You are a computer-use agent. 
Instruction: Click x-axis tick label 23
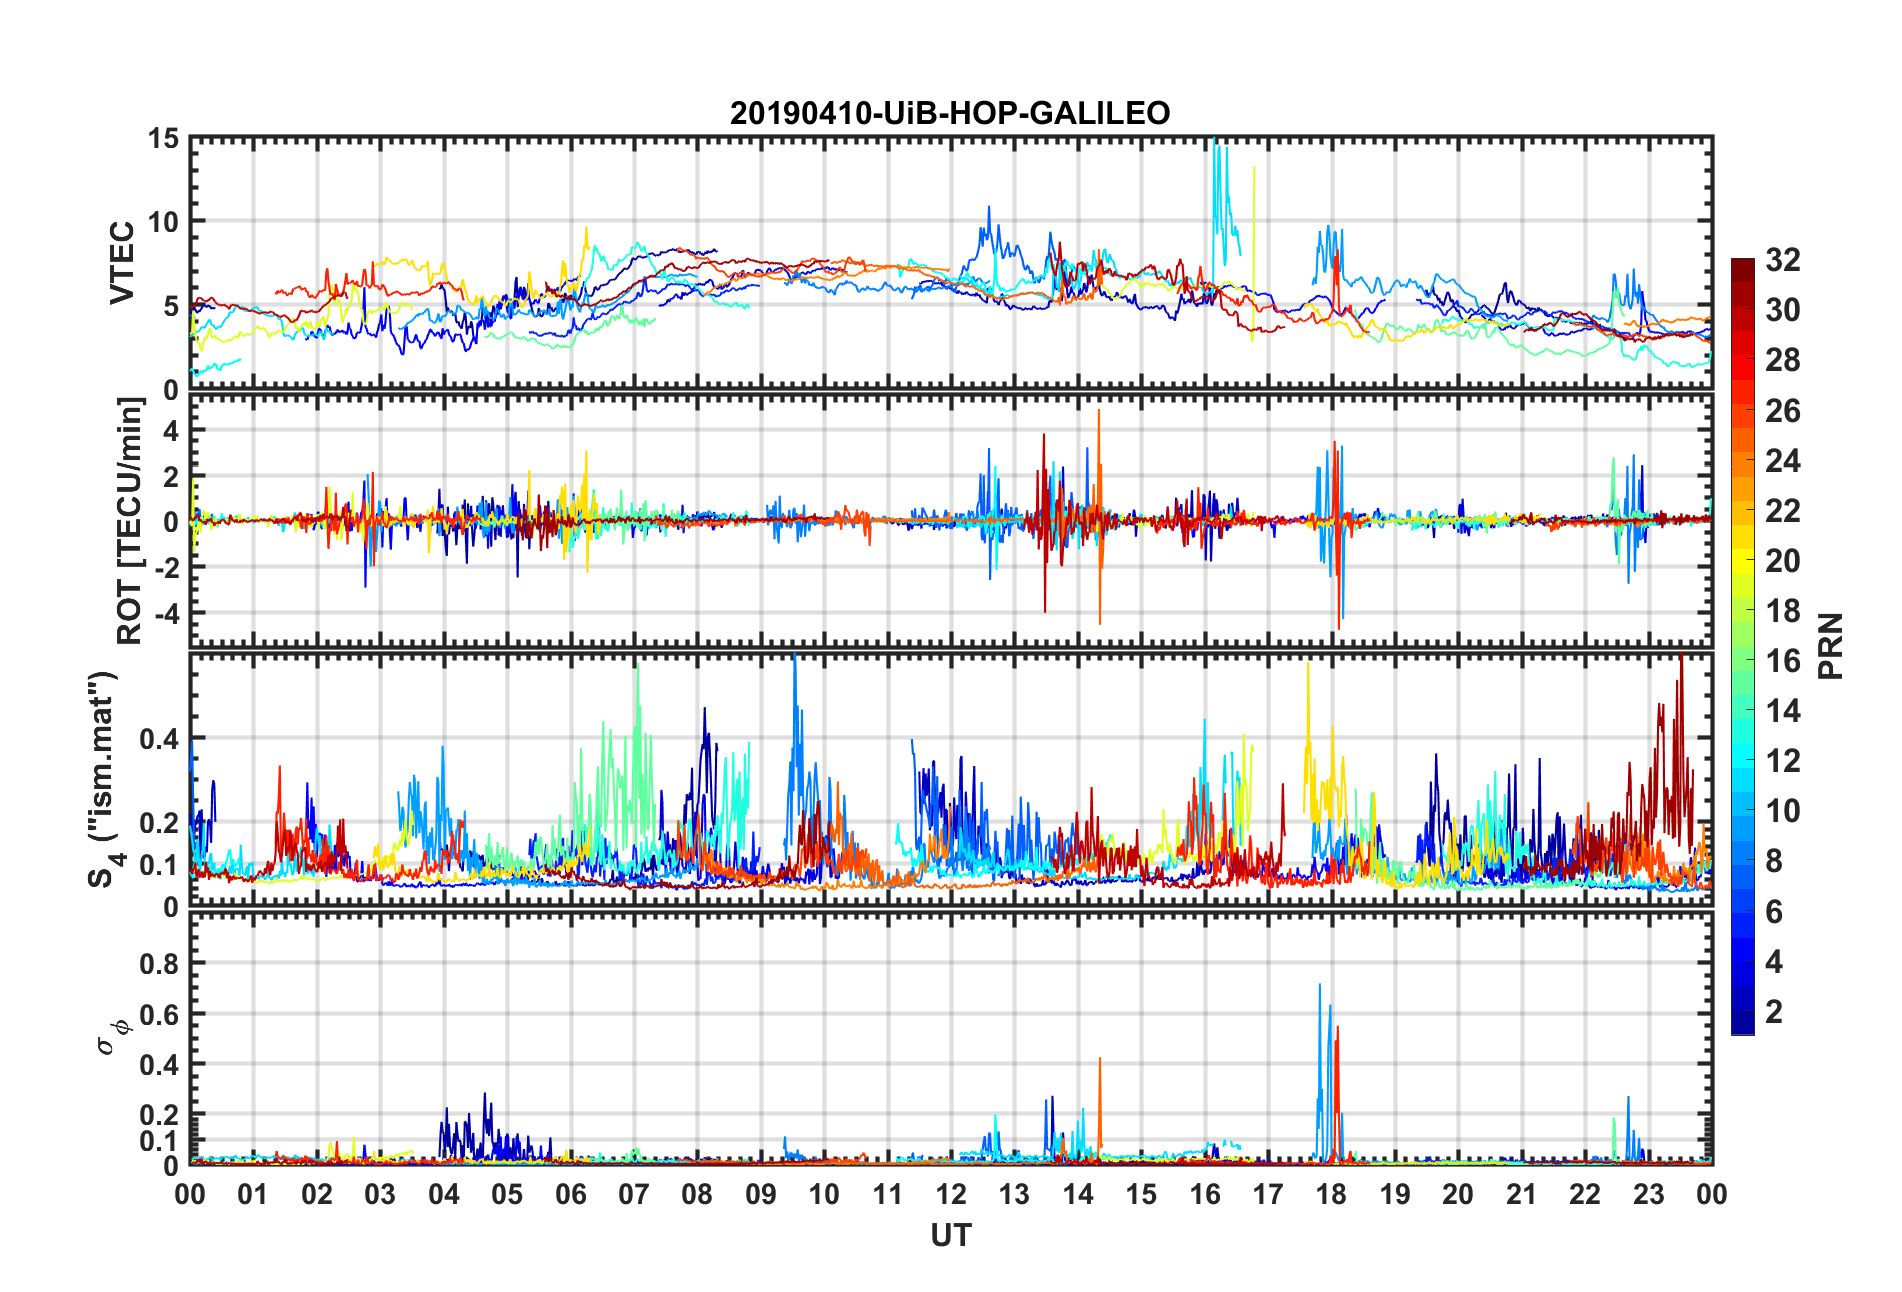pos(1648,1194)
